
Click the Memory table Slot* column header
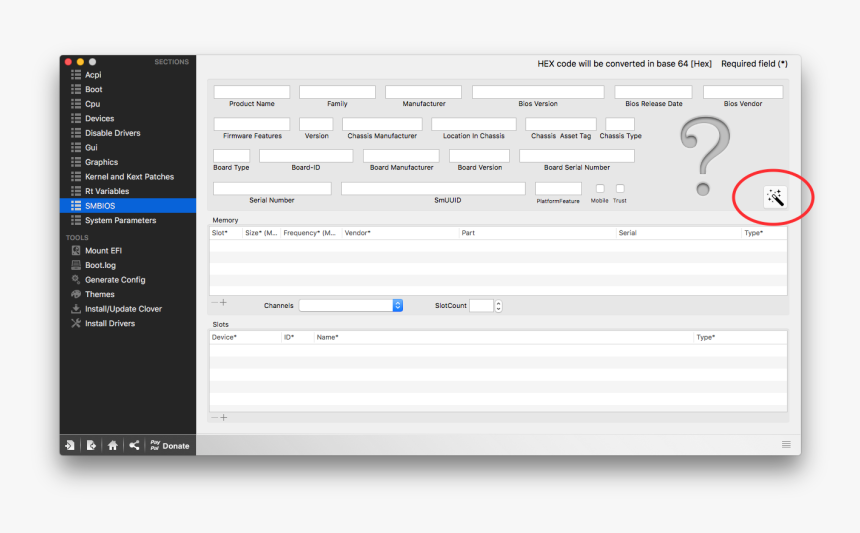[226, 233]
